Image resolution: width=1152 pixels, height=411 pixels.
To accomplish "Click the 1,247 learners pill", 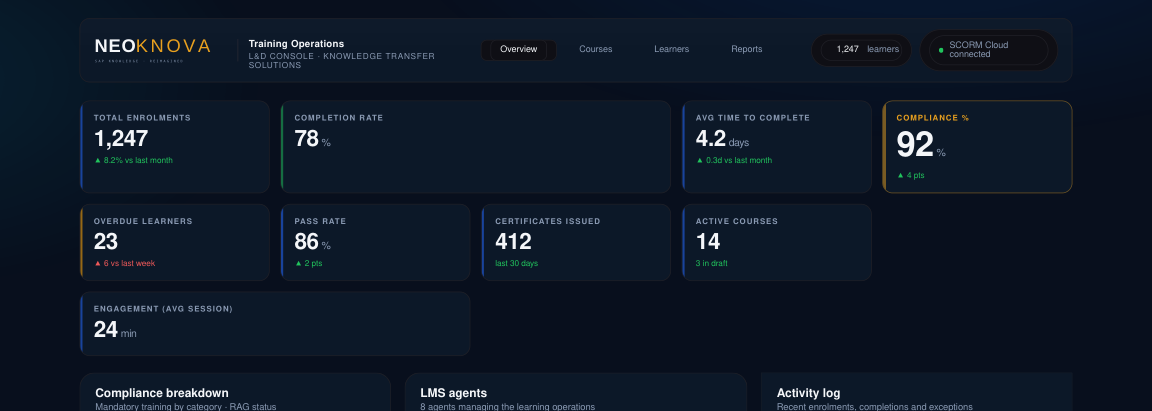I will (861, 49).
